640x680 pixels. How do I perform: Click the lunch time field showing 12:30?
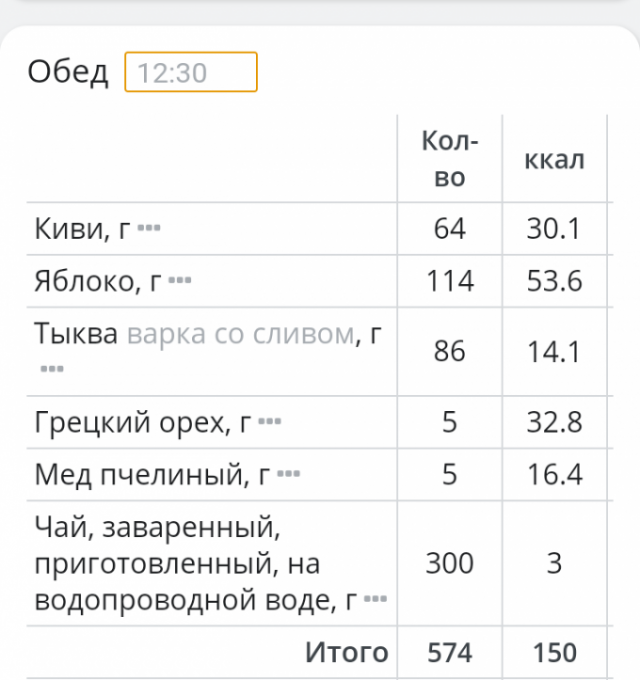(x=191, y=72)
